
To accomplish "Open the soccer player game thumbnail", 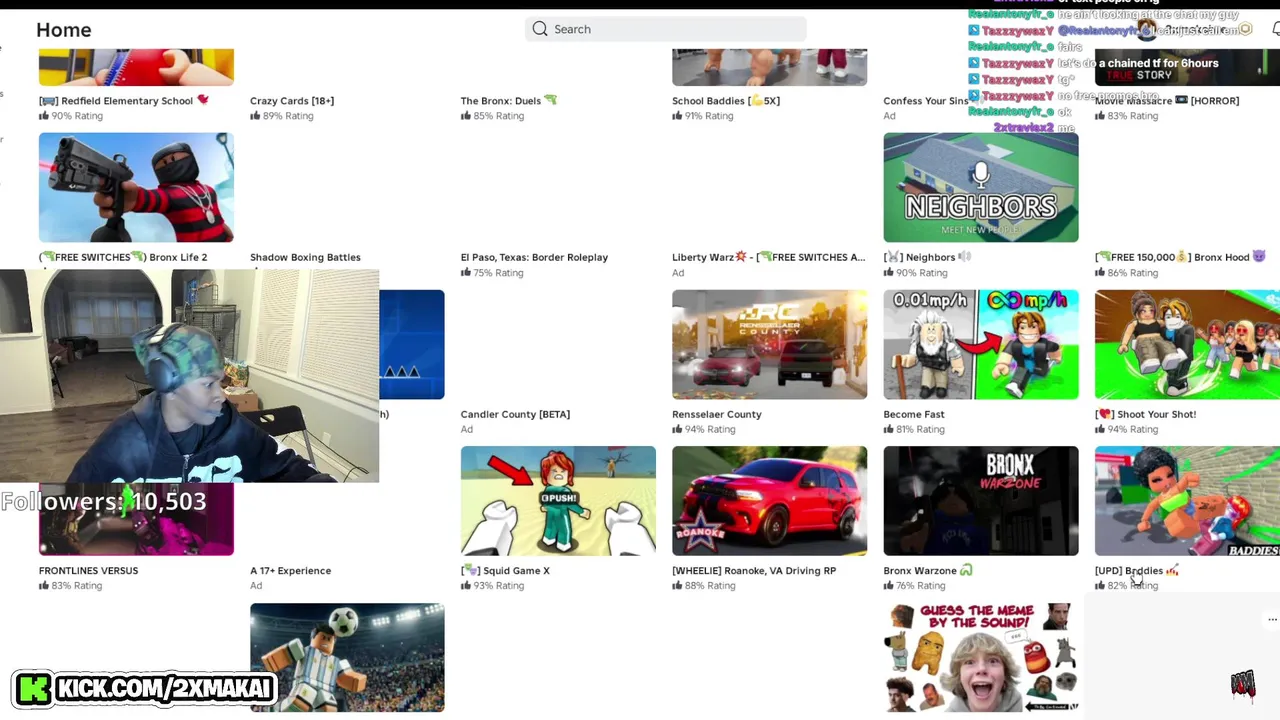I will coord(347,658).
